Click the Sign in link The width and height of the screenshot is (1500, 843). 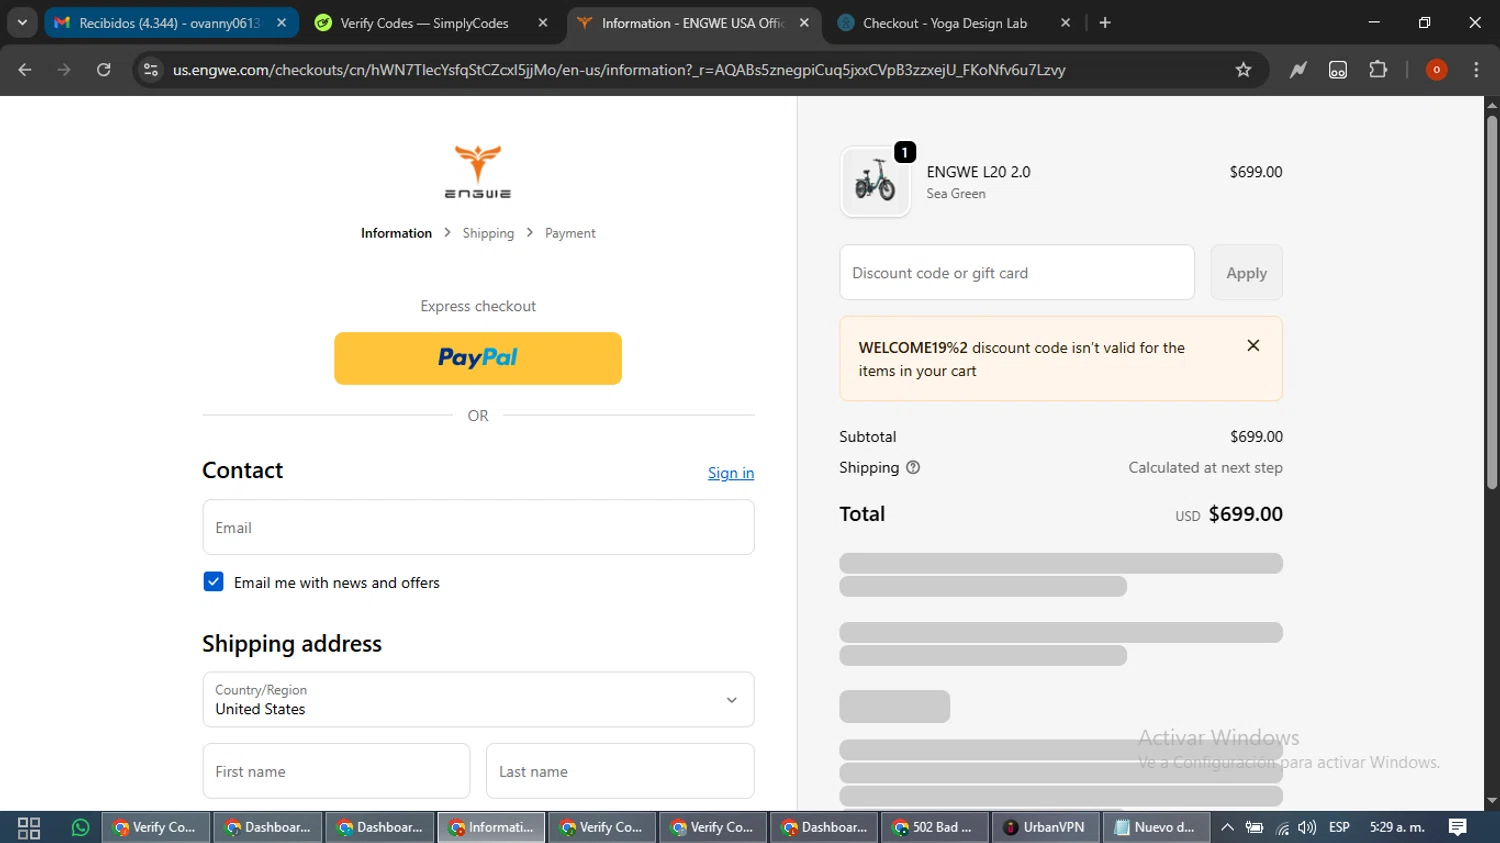[x=731, y=473]
